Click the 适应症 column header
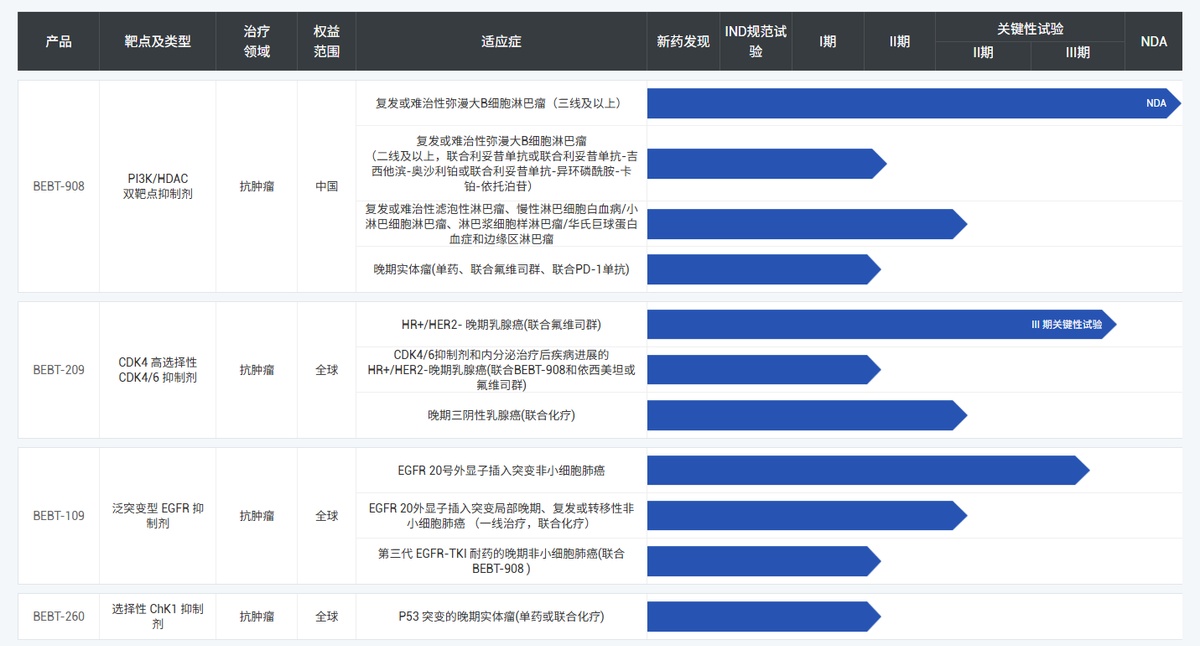The image size is (1200, 646). tap(501, 41)
